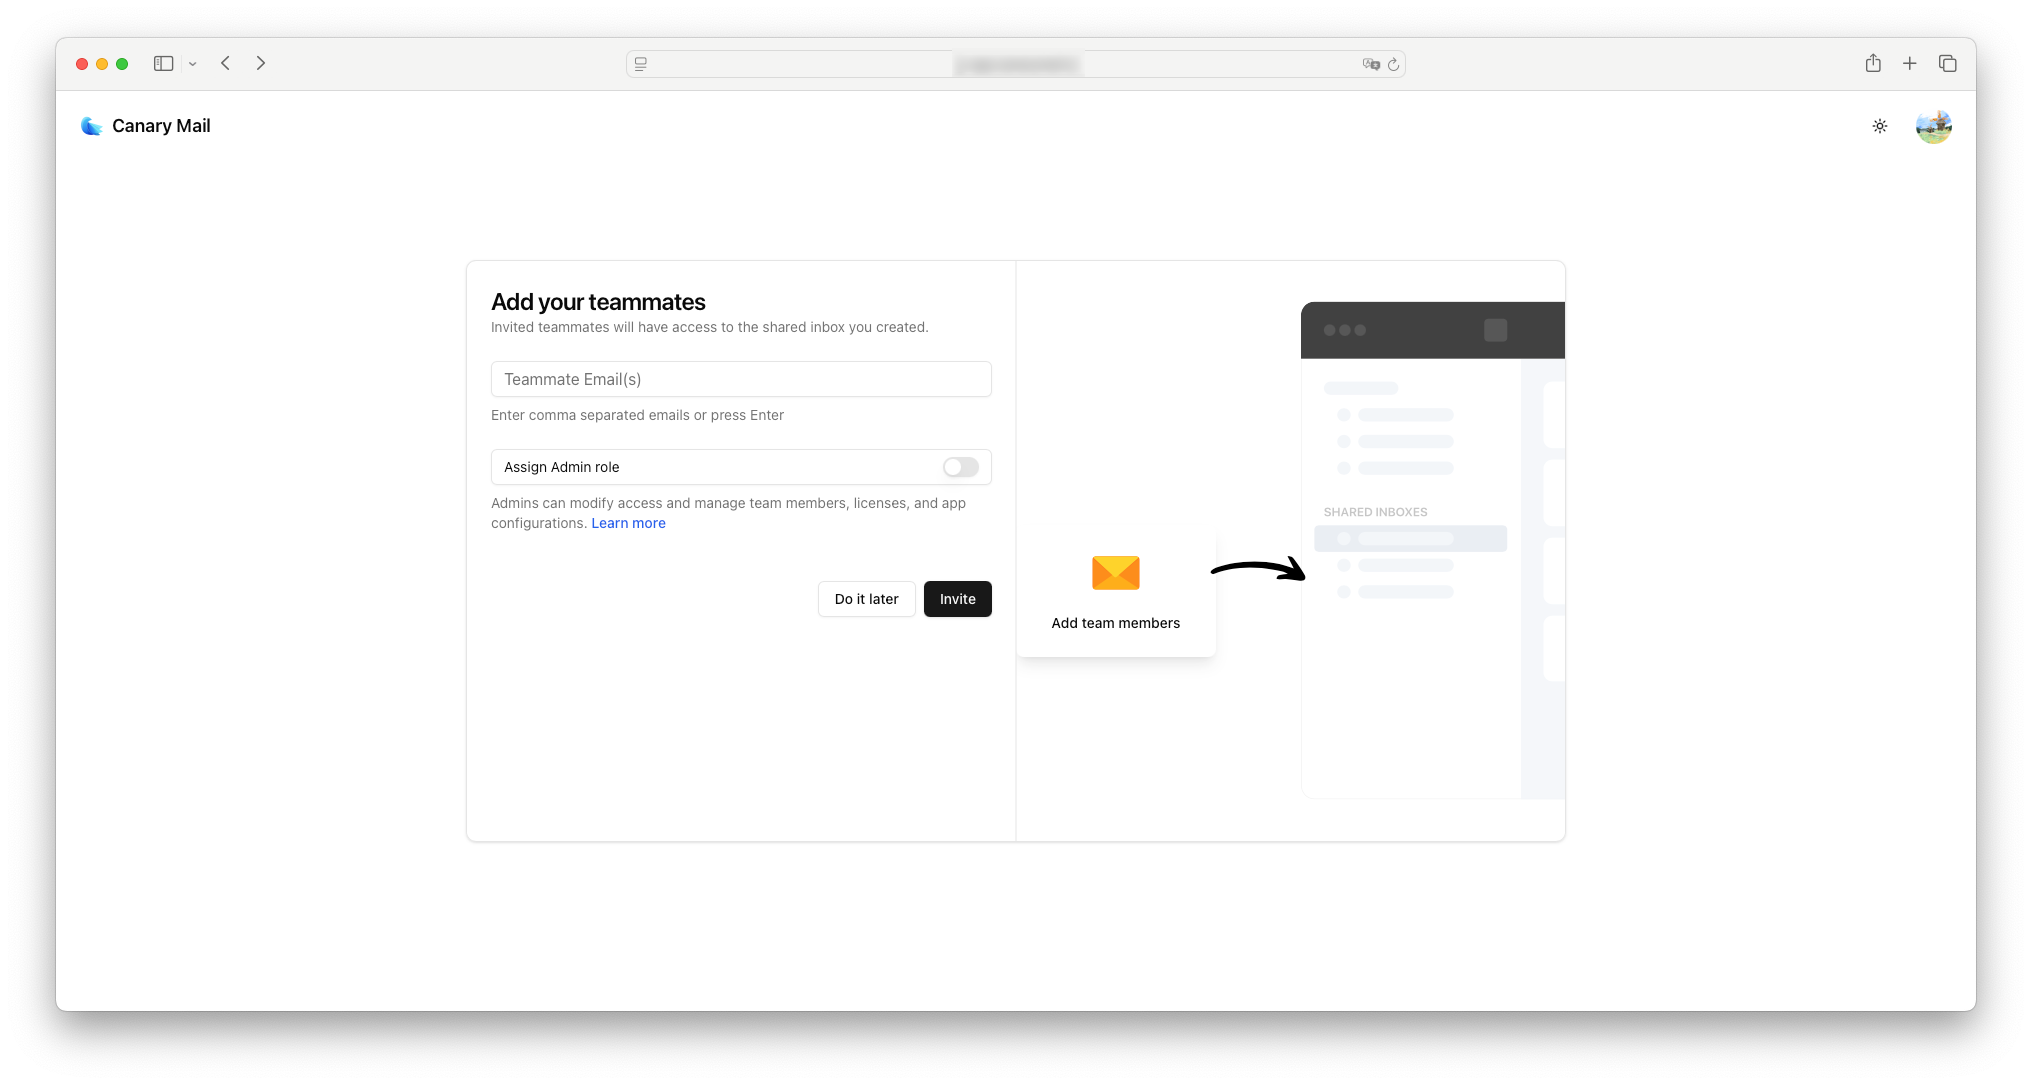Click the Add team members envelope card
This screenshot has width=2032, height=1085.
1115,592
